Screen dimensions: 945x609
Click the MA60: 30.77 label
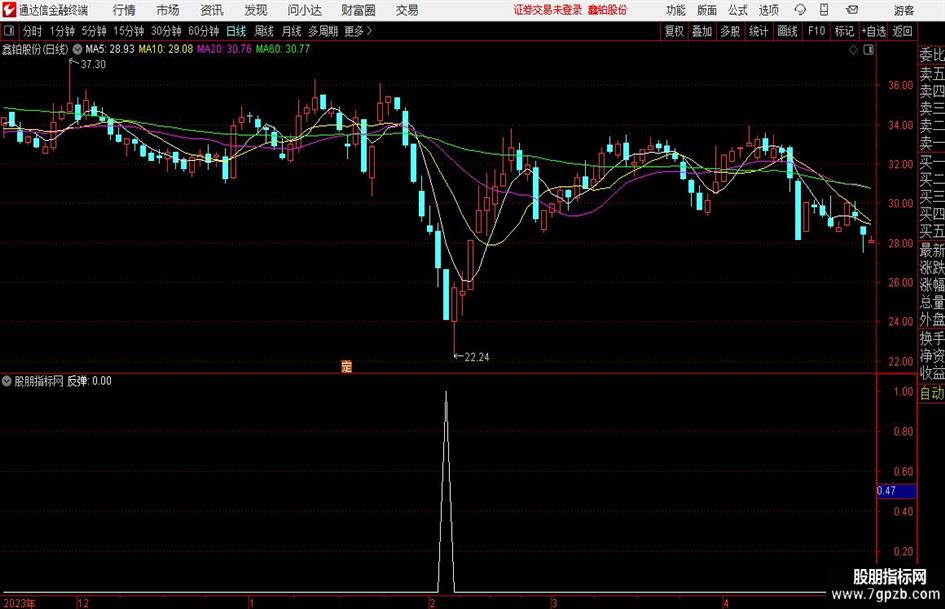click(x=283, y=49)
